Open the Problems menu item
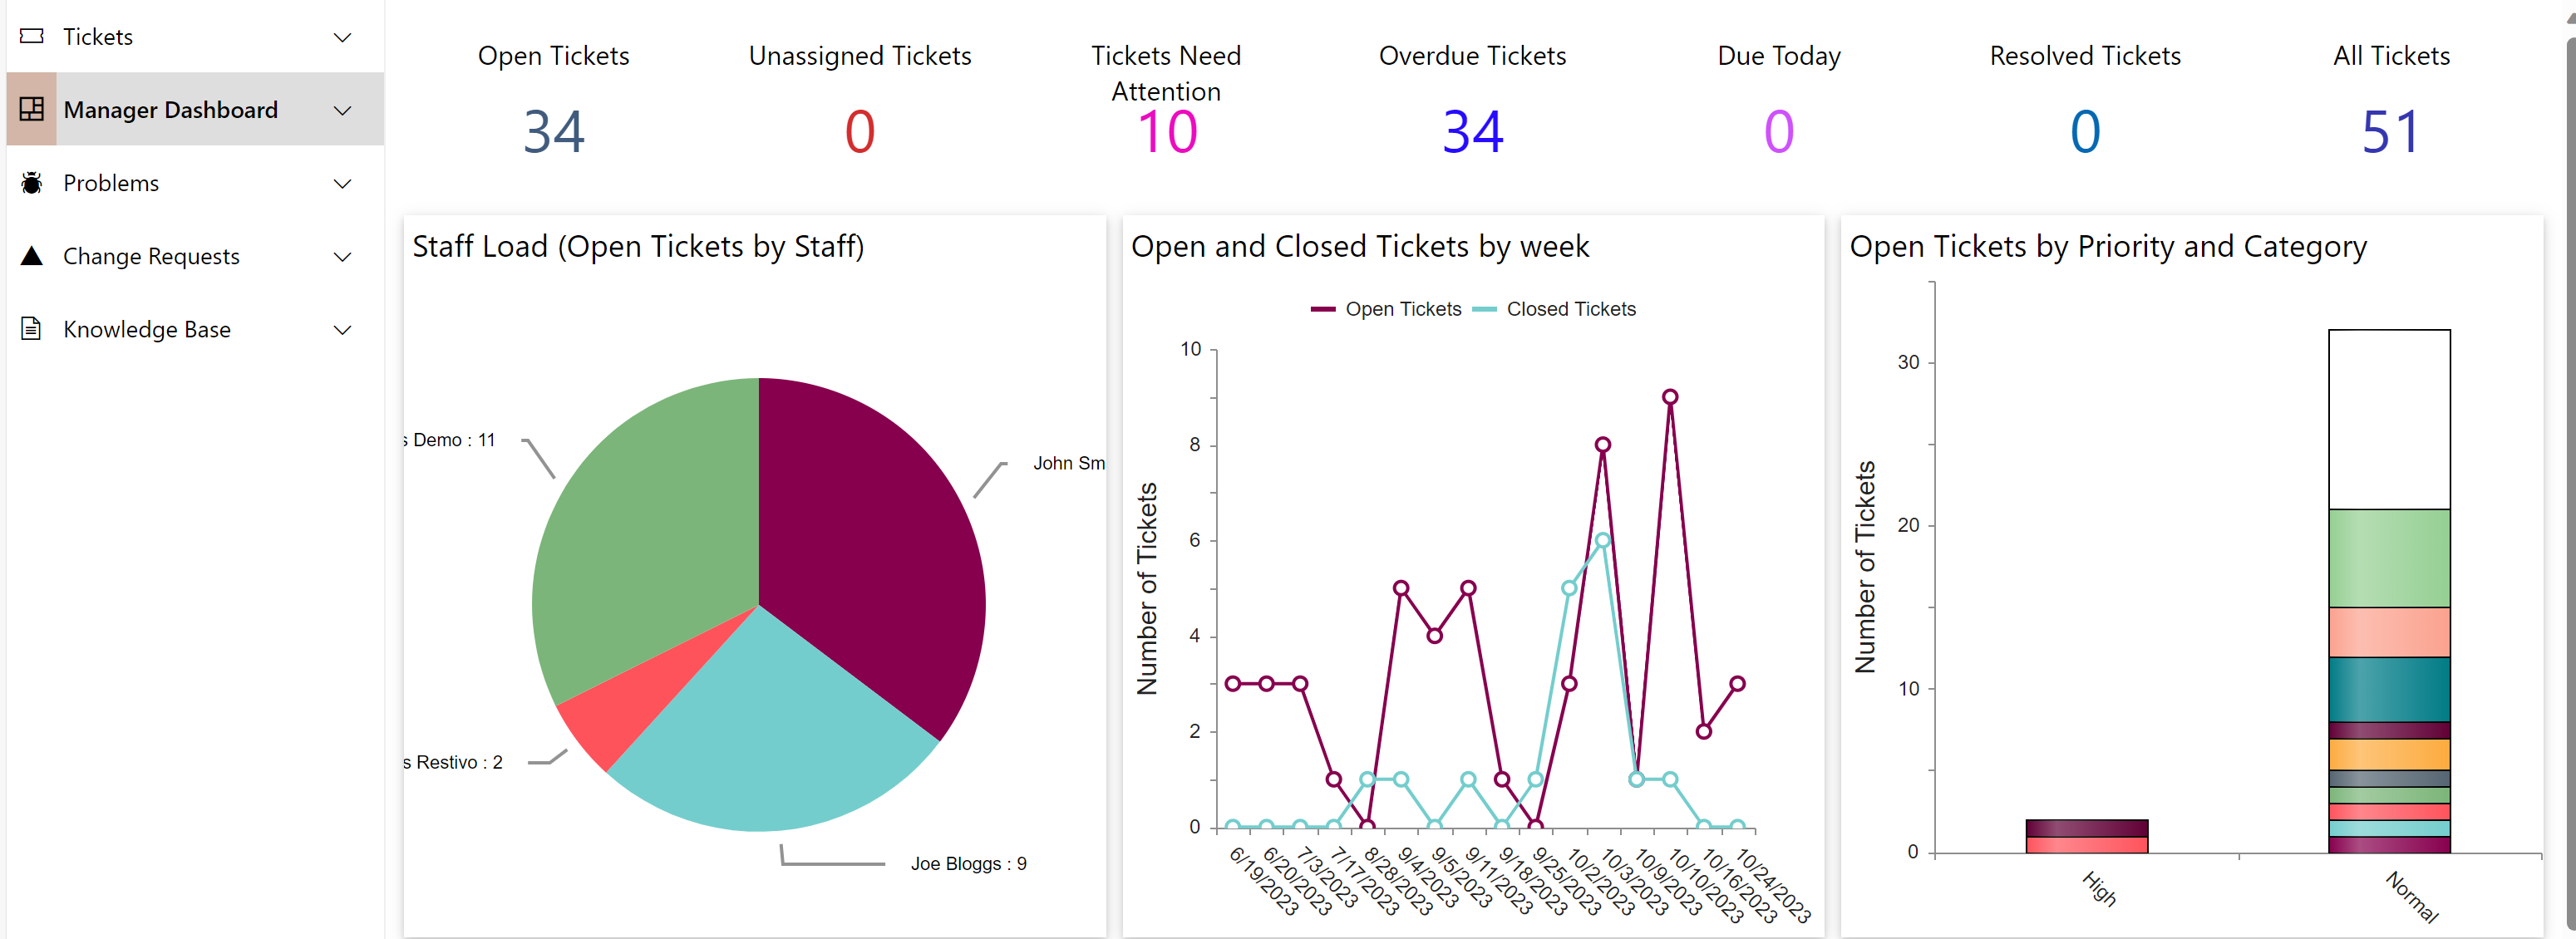The image size is (2576, 939). (111, 183)
